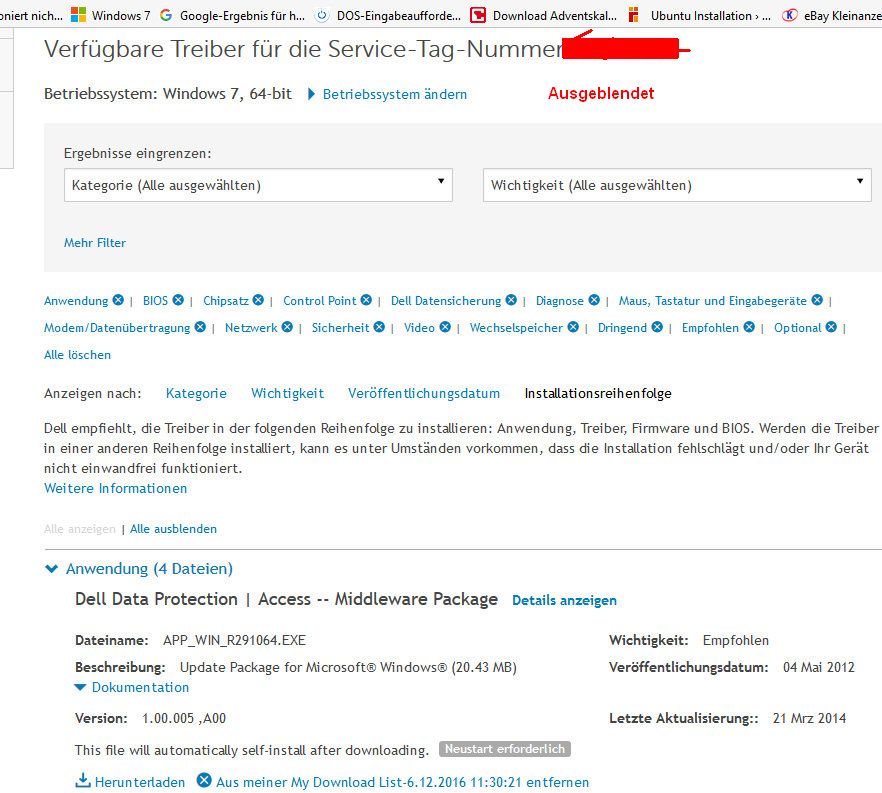882x793 pixels.
Task: Click the Windows 7 bookmark icon
Action: coord(79,15)
